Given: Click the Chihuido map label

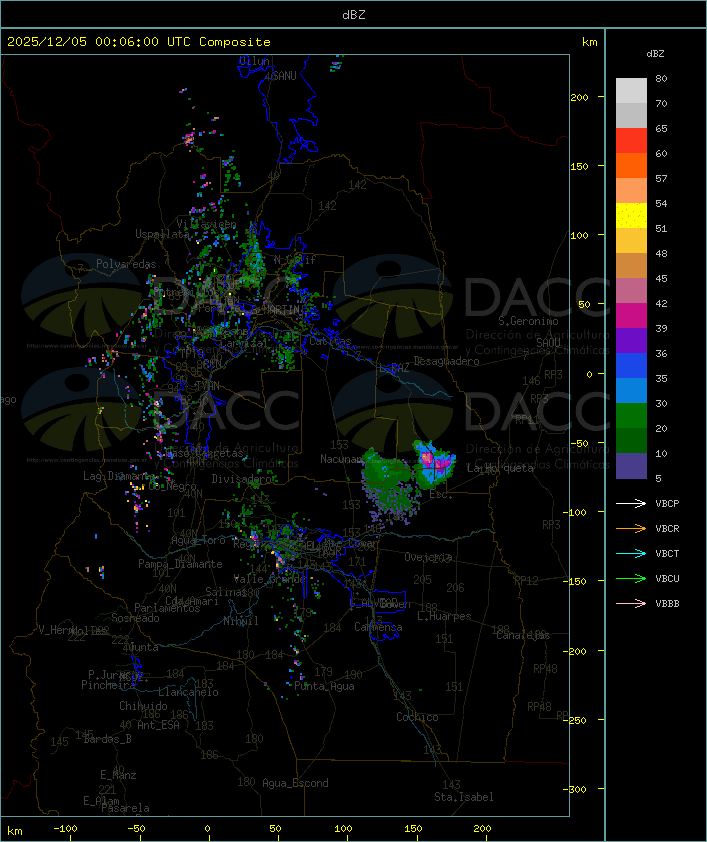Looking at the screenshot, I should click(x=143, y=706).
